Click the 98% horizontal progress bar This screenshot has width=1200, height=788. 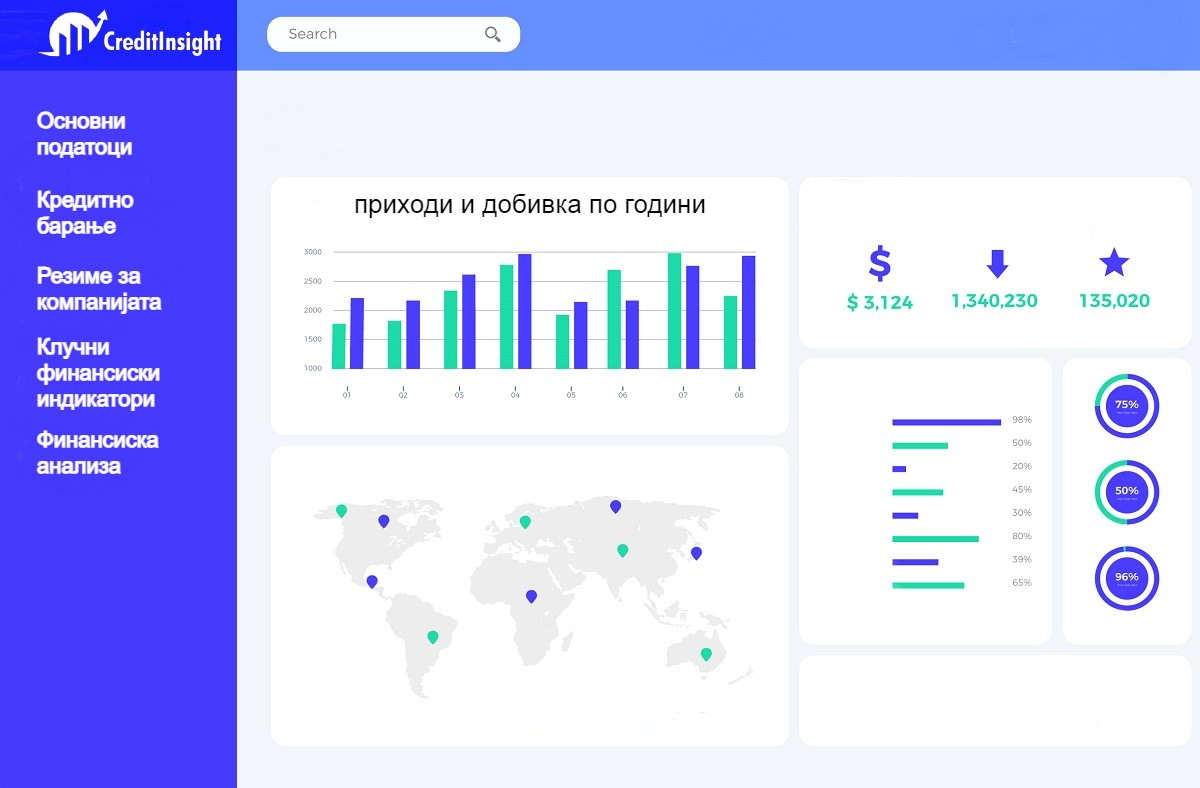point(946,422)
